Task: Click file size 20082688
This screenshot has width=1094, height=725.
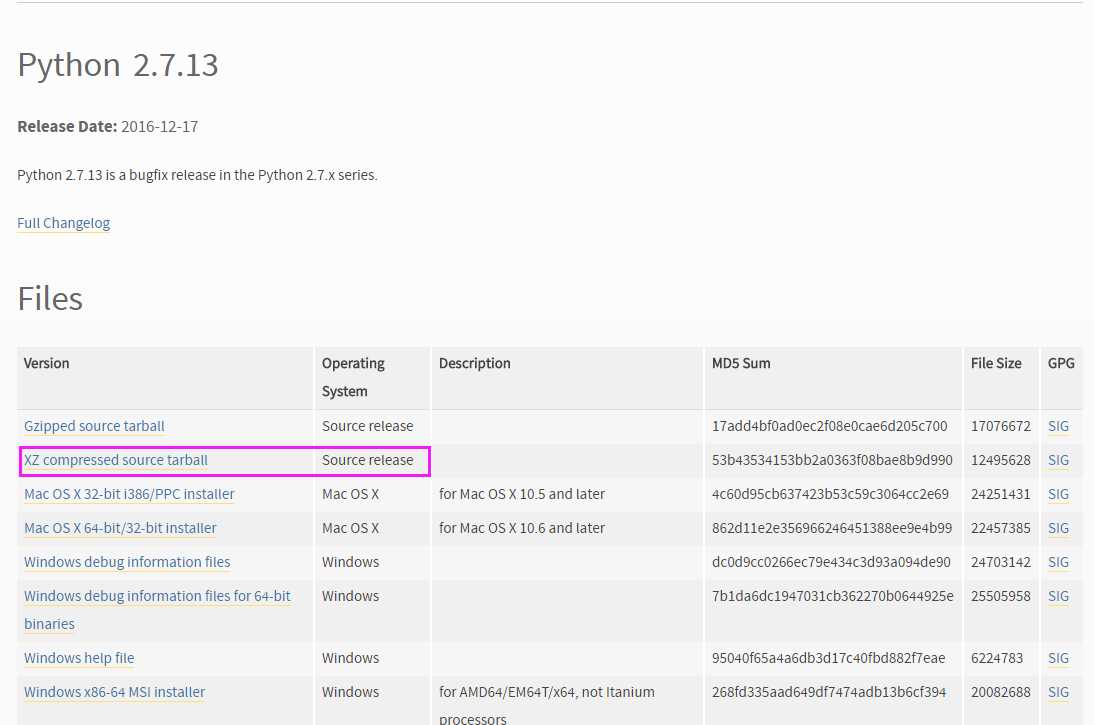Action: [1001, 692]
